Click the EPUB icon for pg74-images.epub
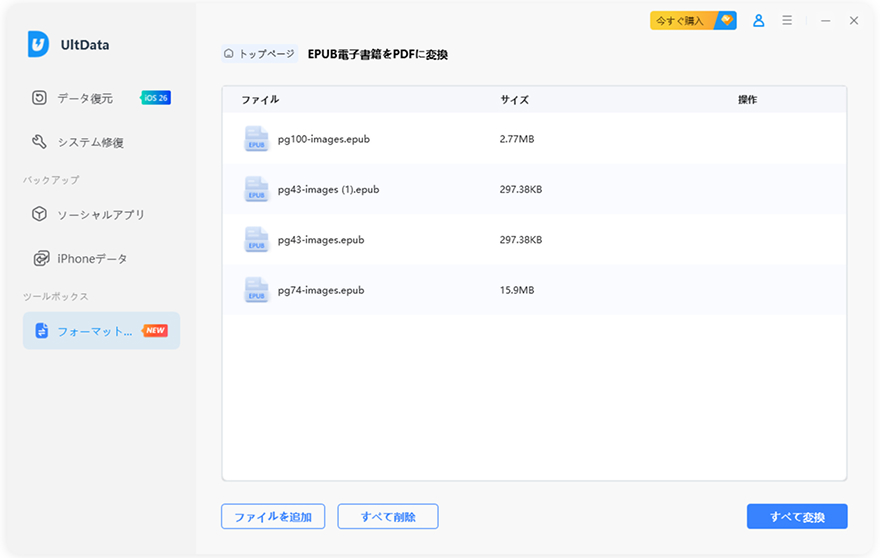Viewport: 880px width, 558px height. tap(256, 290)
